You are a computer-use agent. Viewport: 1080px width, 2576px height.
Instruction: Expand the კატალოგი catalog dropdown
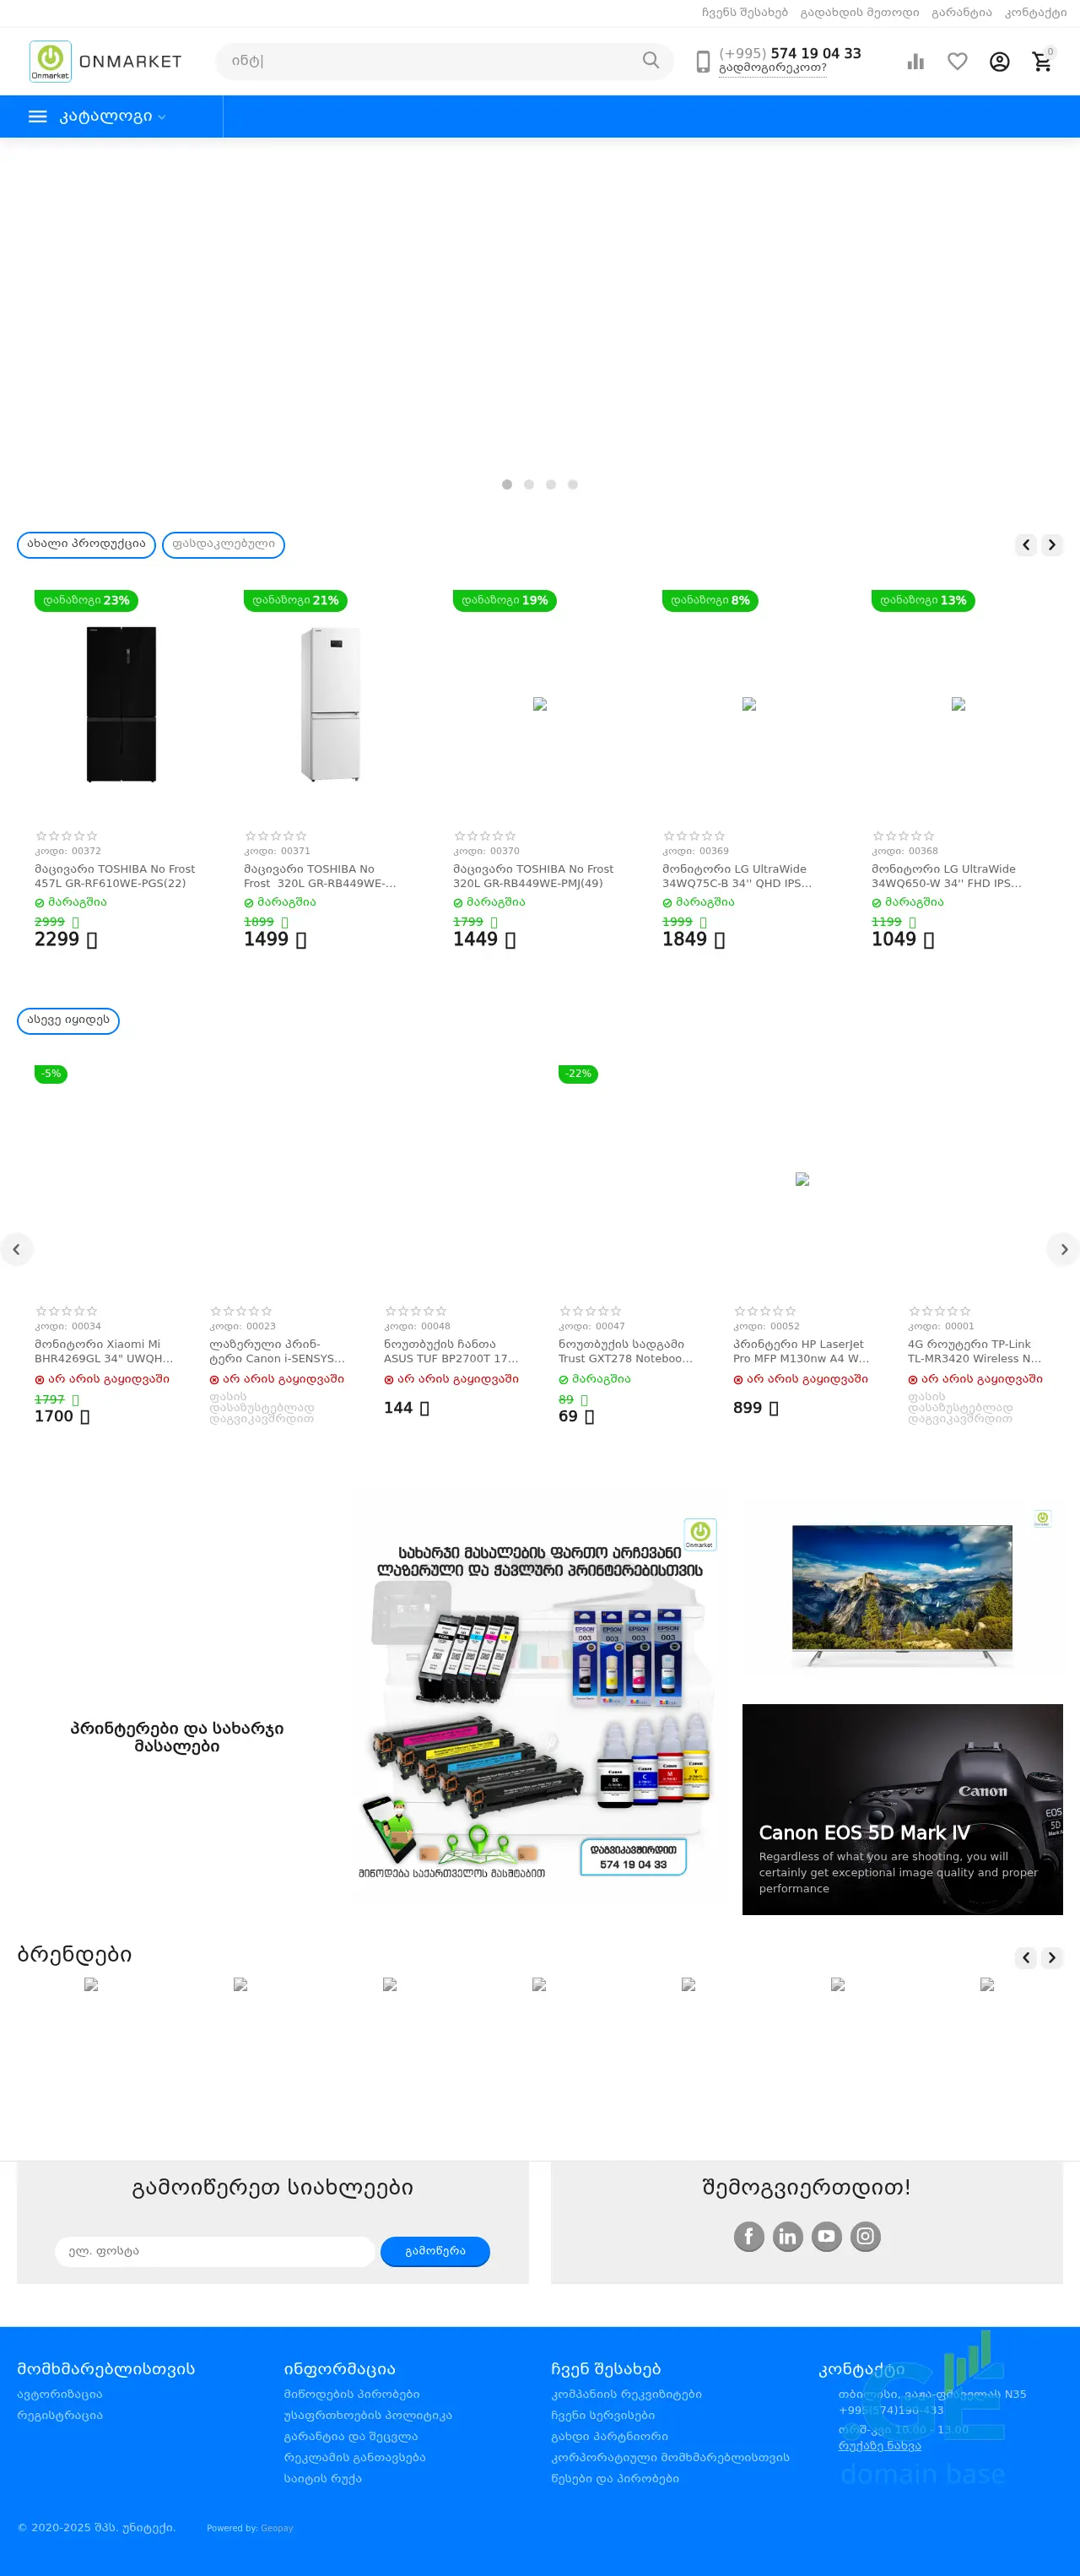(111, 116)
